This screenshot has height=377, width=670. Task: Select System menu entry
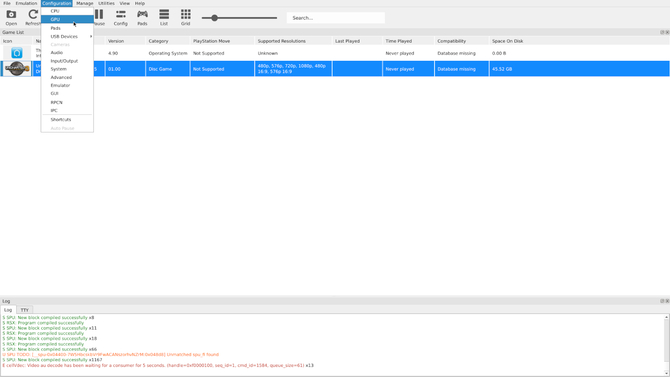[x=67, y=69]
